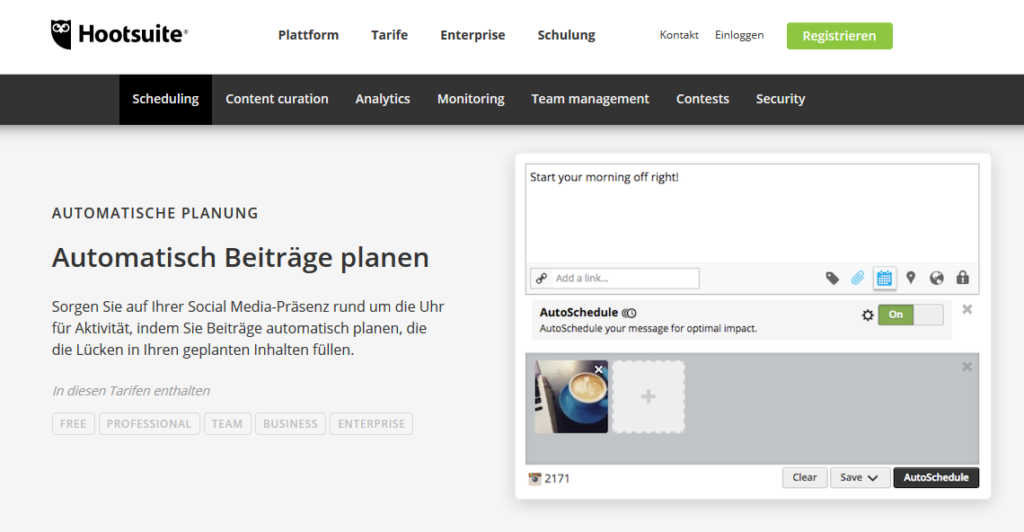Select the TEAM plan tag
The width and height of the screenshot is (1024, 532).
point(227,424)
